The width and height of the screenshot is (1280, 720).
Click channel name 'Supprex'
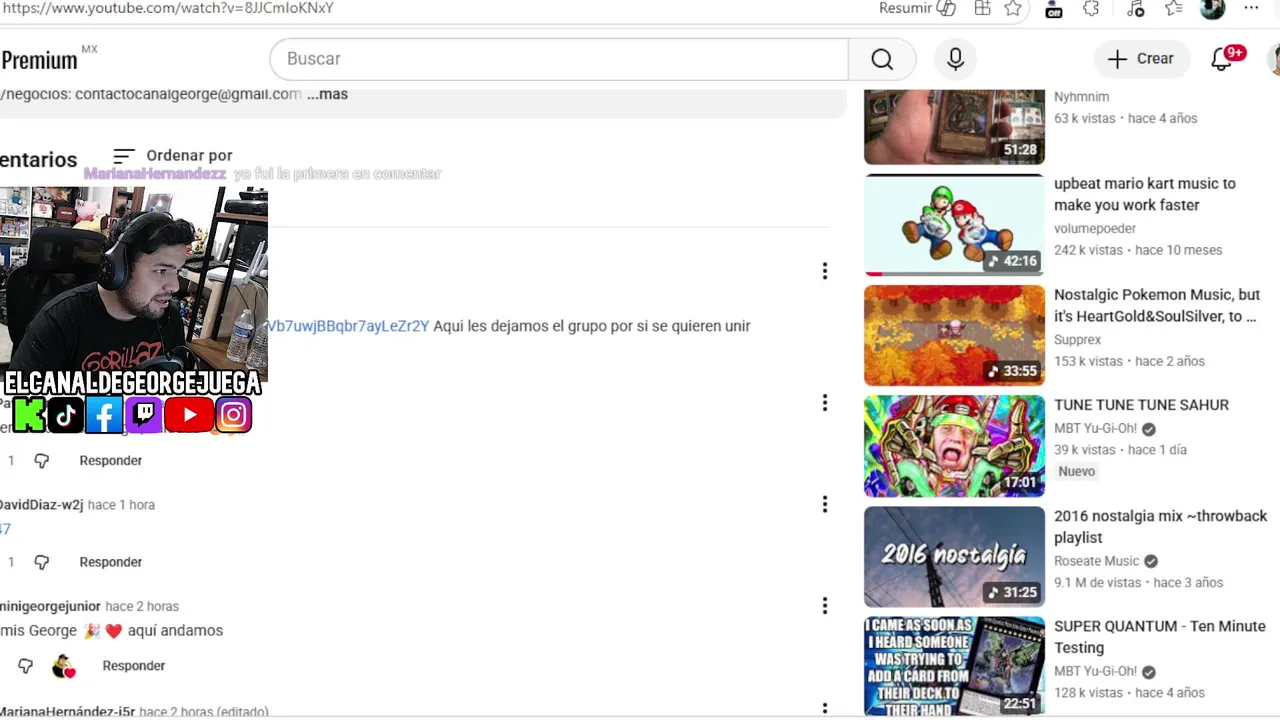click(x=1077, y=340)
